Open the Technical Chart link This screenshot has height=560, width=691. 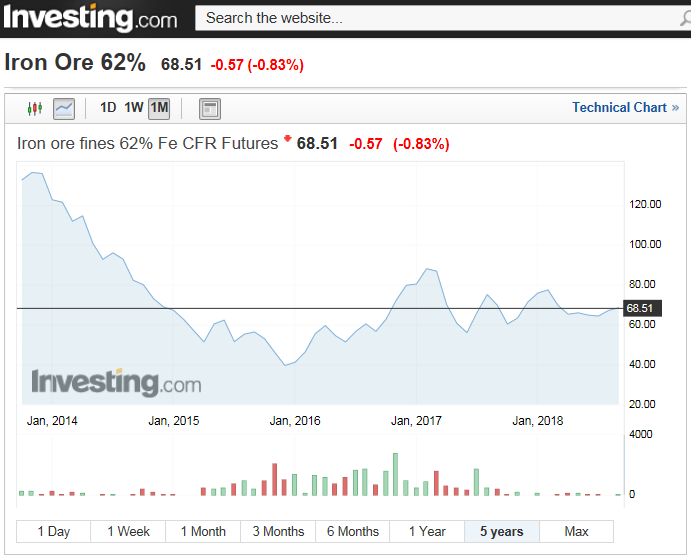625,108
